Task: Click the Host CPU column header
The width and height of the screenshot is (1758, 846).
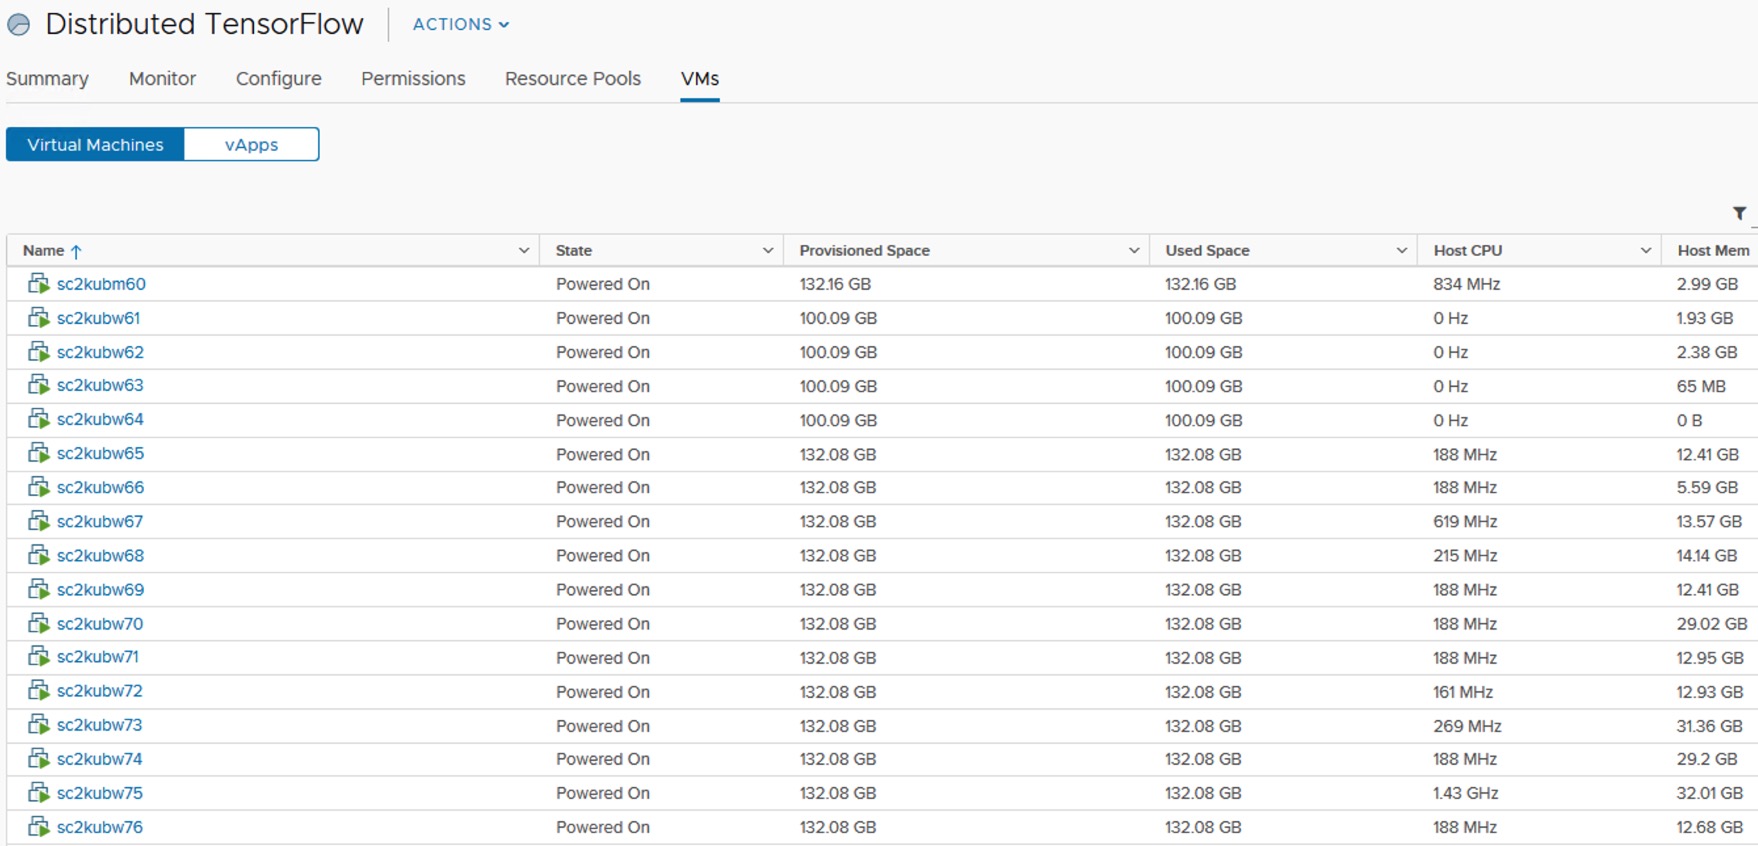Action: point(1467,251)
